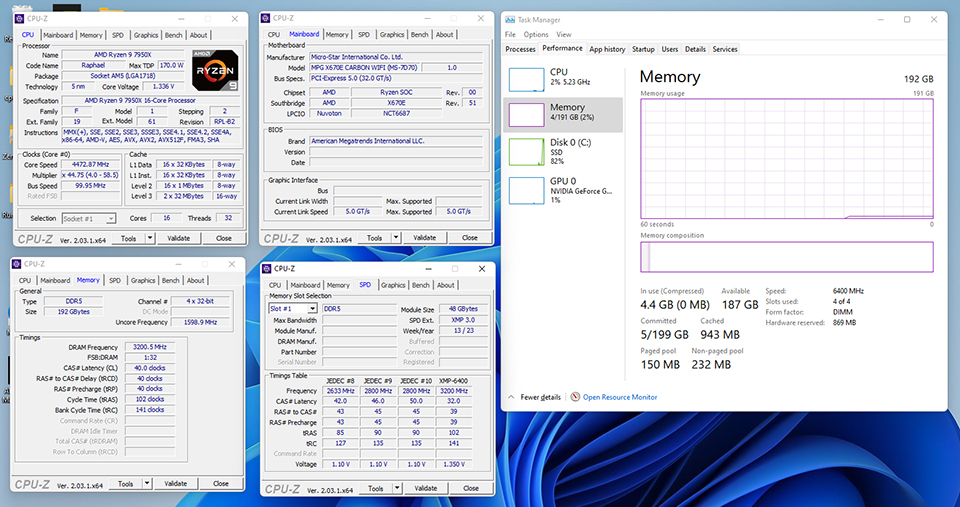Click CPU-Z icon in the Memory window title

(x=17, y=264)
